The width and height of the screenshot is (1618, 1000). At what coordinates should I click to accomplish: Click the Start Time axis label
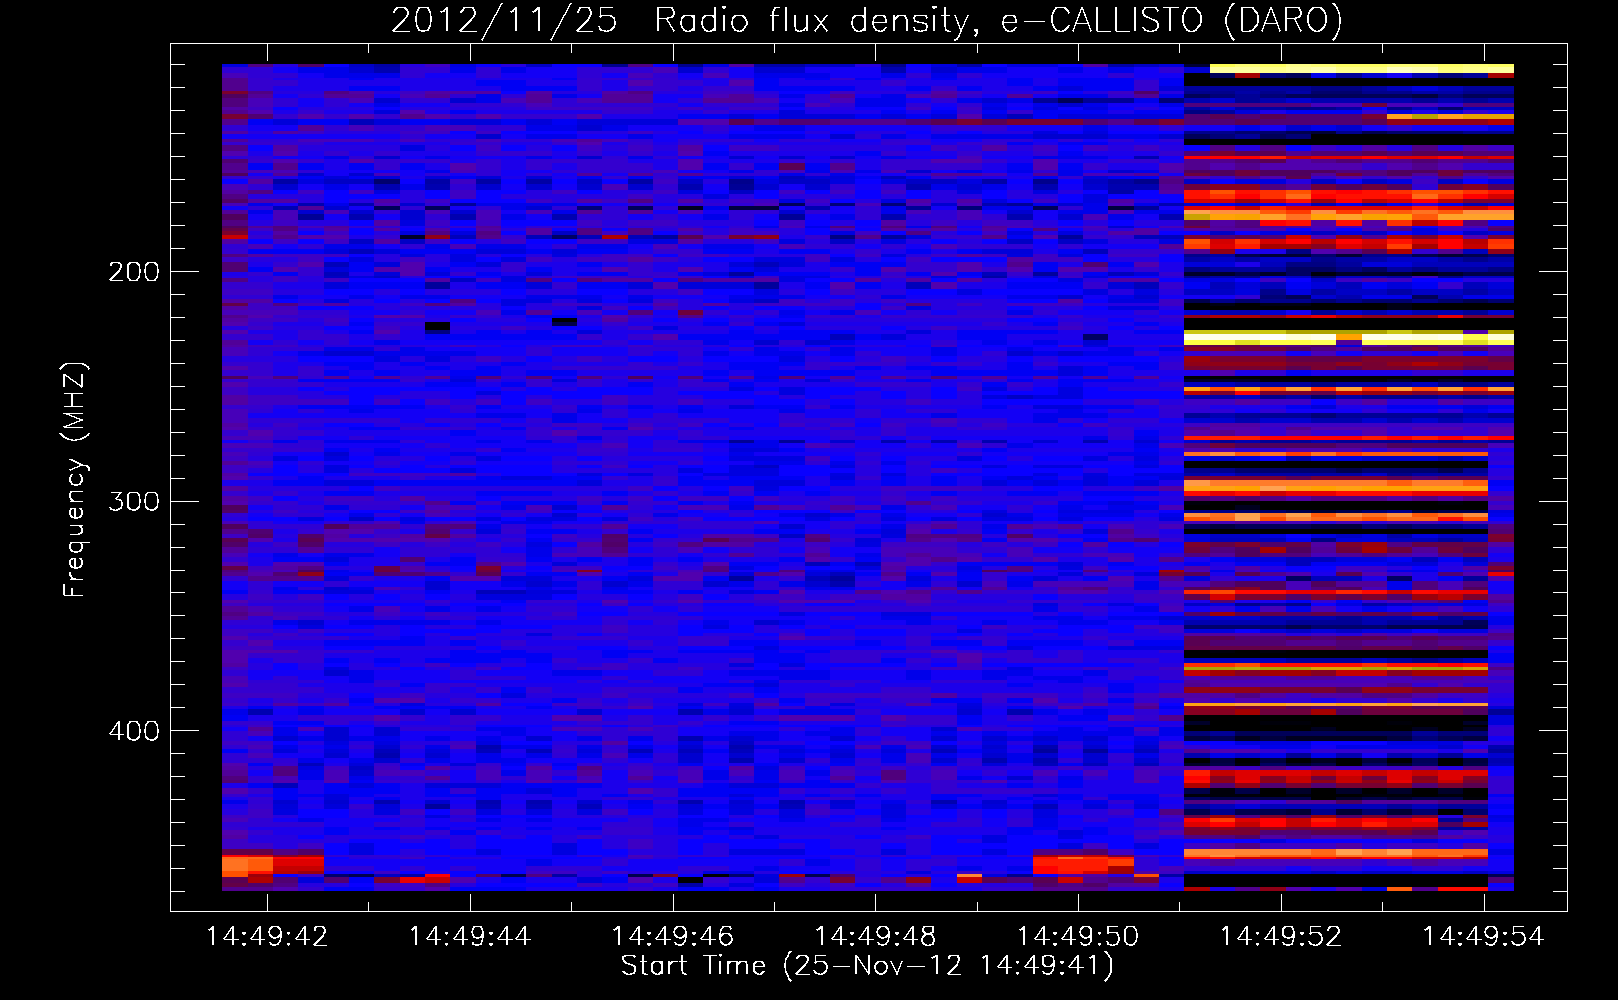point(867,966)
